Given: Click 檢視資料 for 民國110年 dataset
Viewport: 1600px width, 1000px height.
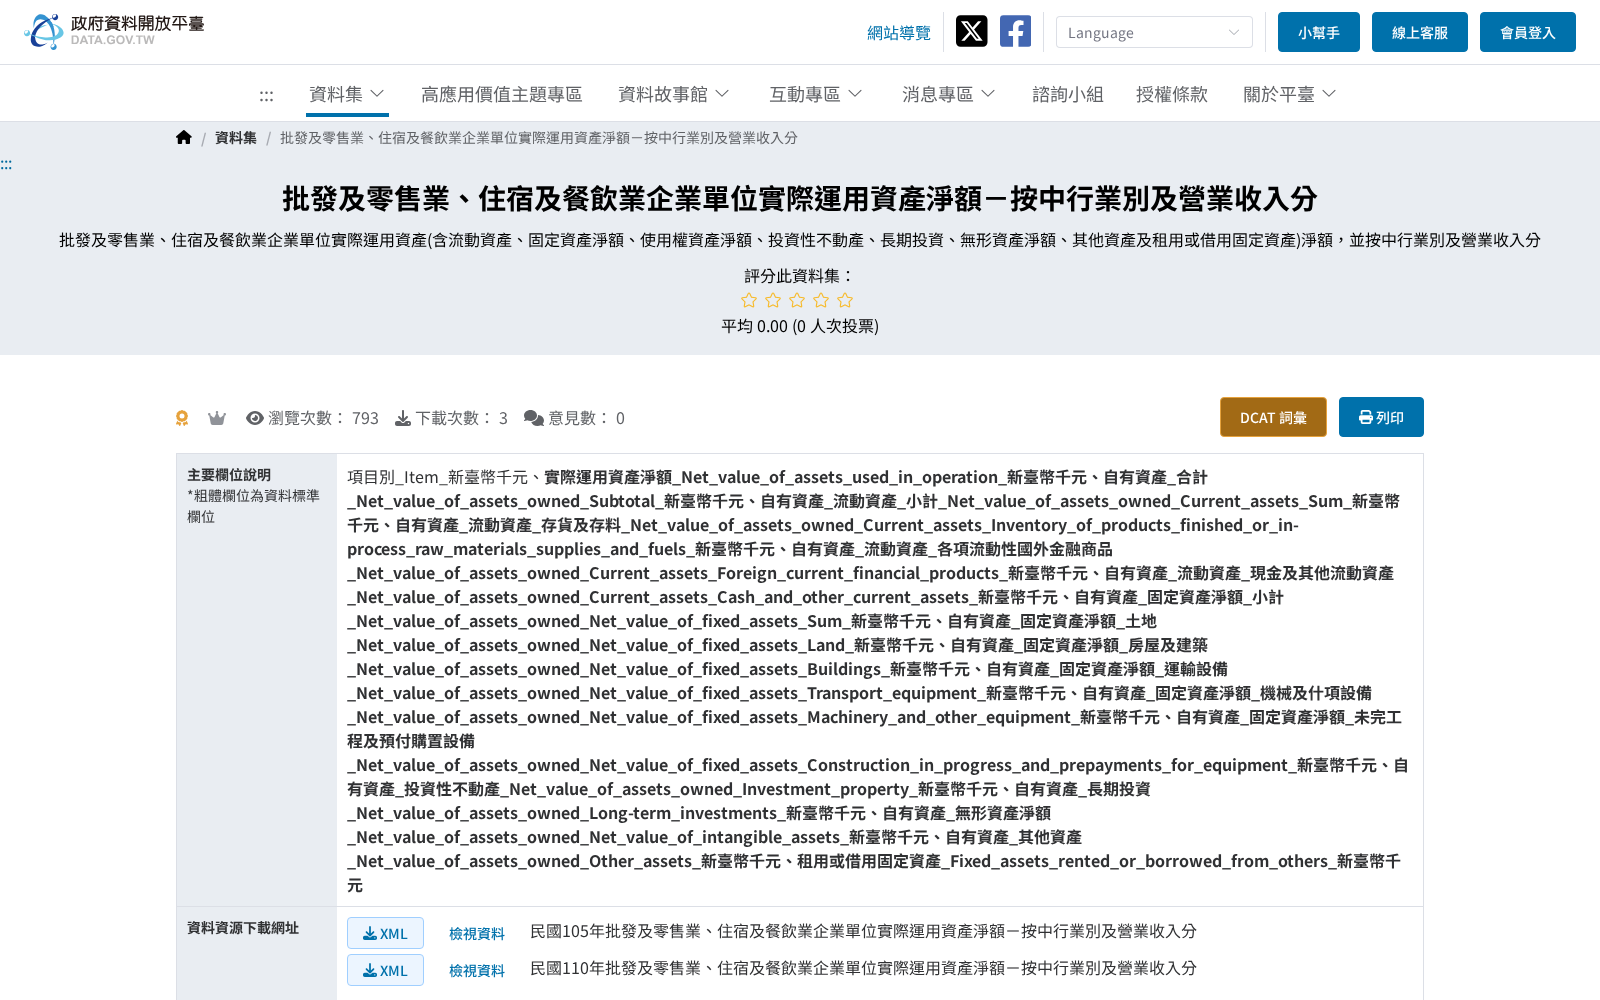Looking at the screenshot, I should [x=477, y=970].
